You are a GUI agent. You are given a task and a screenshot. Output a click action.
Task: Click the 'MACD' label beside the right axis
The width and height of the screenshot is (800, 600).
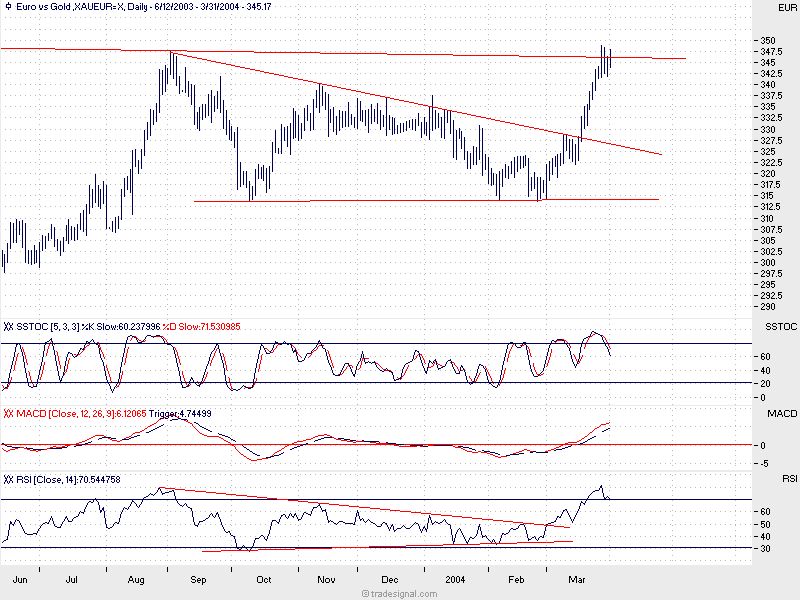pos(782,413)
